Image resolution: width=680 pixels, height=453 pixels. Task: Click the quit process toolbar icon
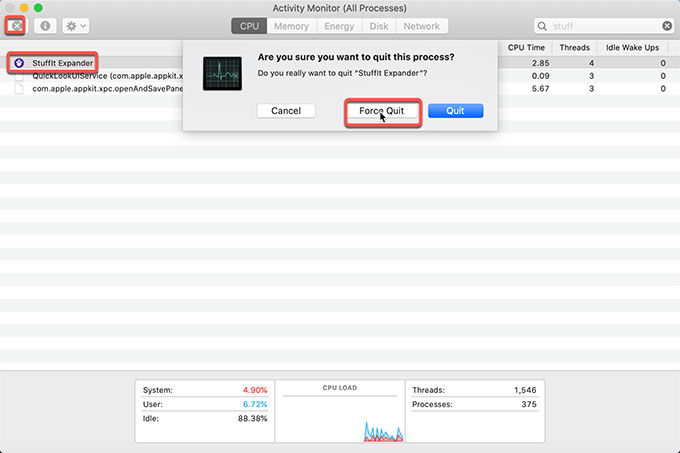15,26
